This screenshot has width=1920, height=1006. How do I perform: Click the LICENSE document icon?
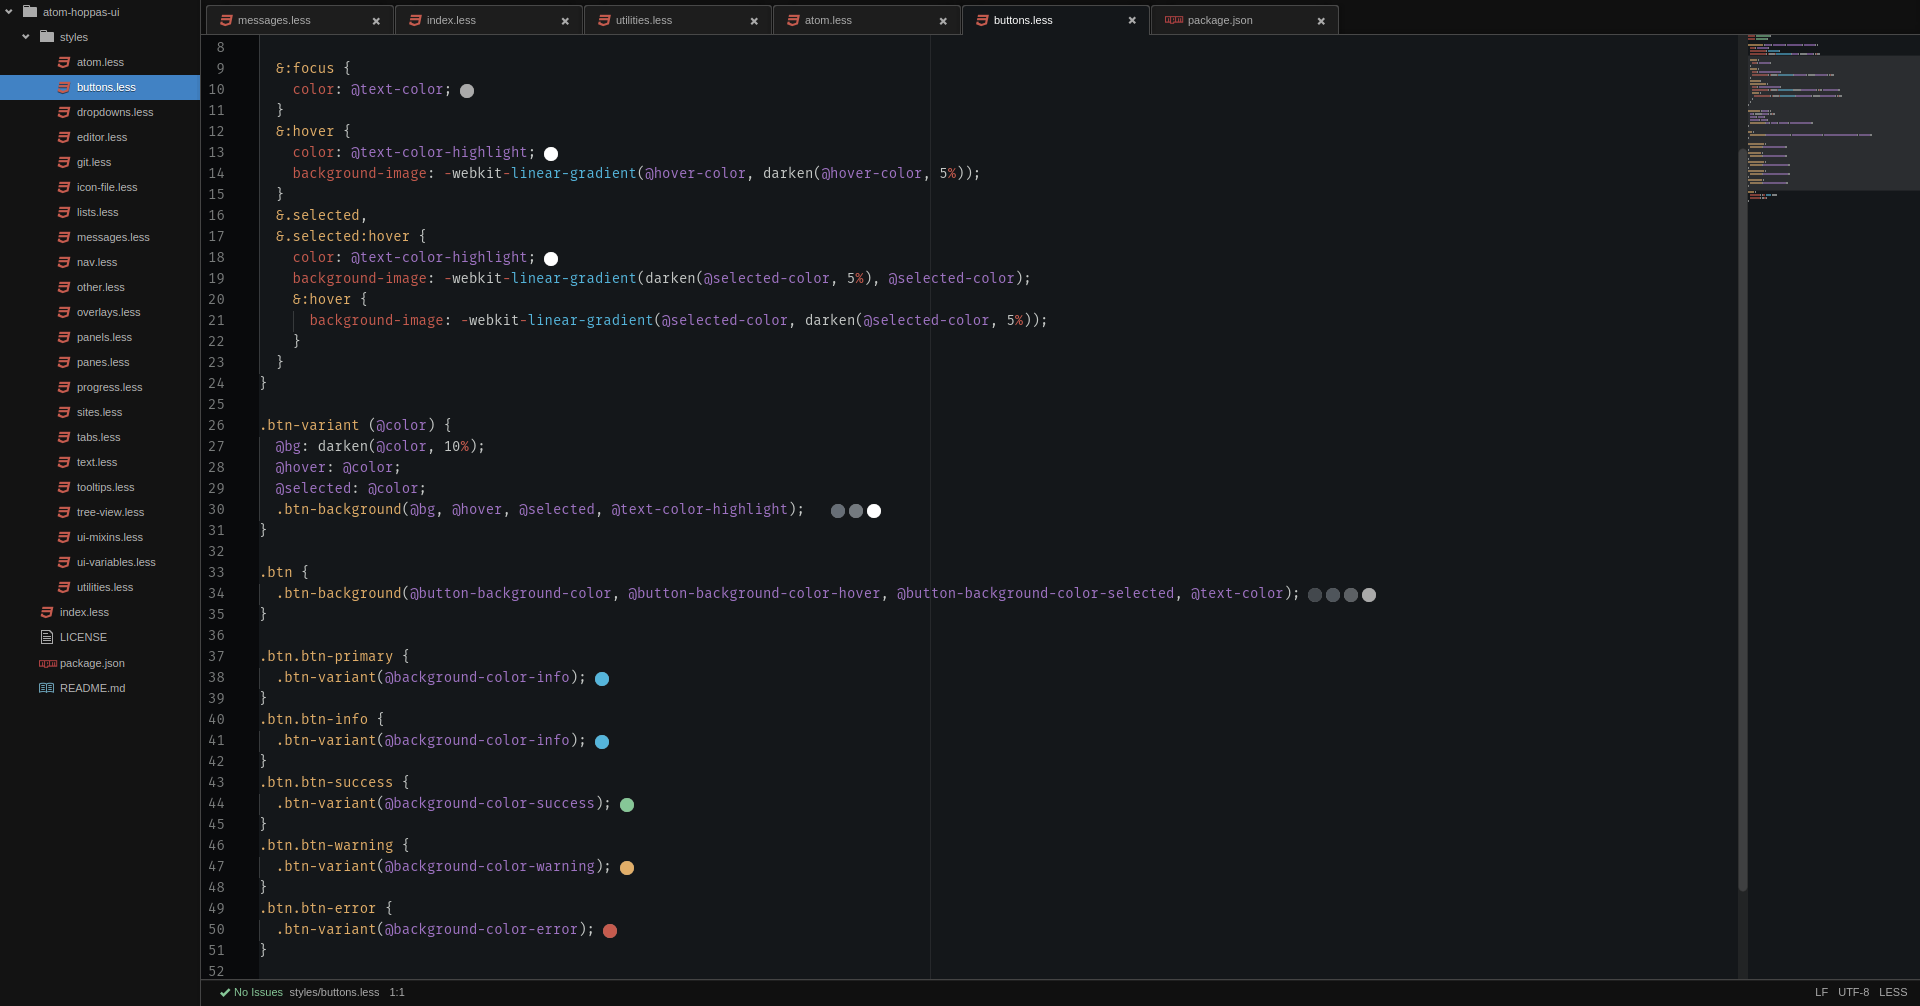47,637
